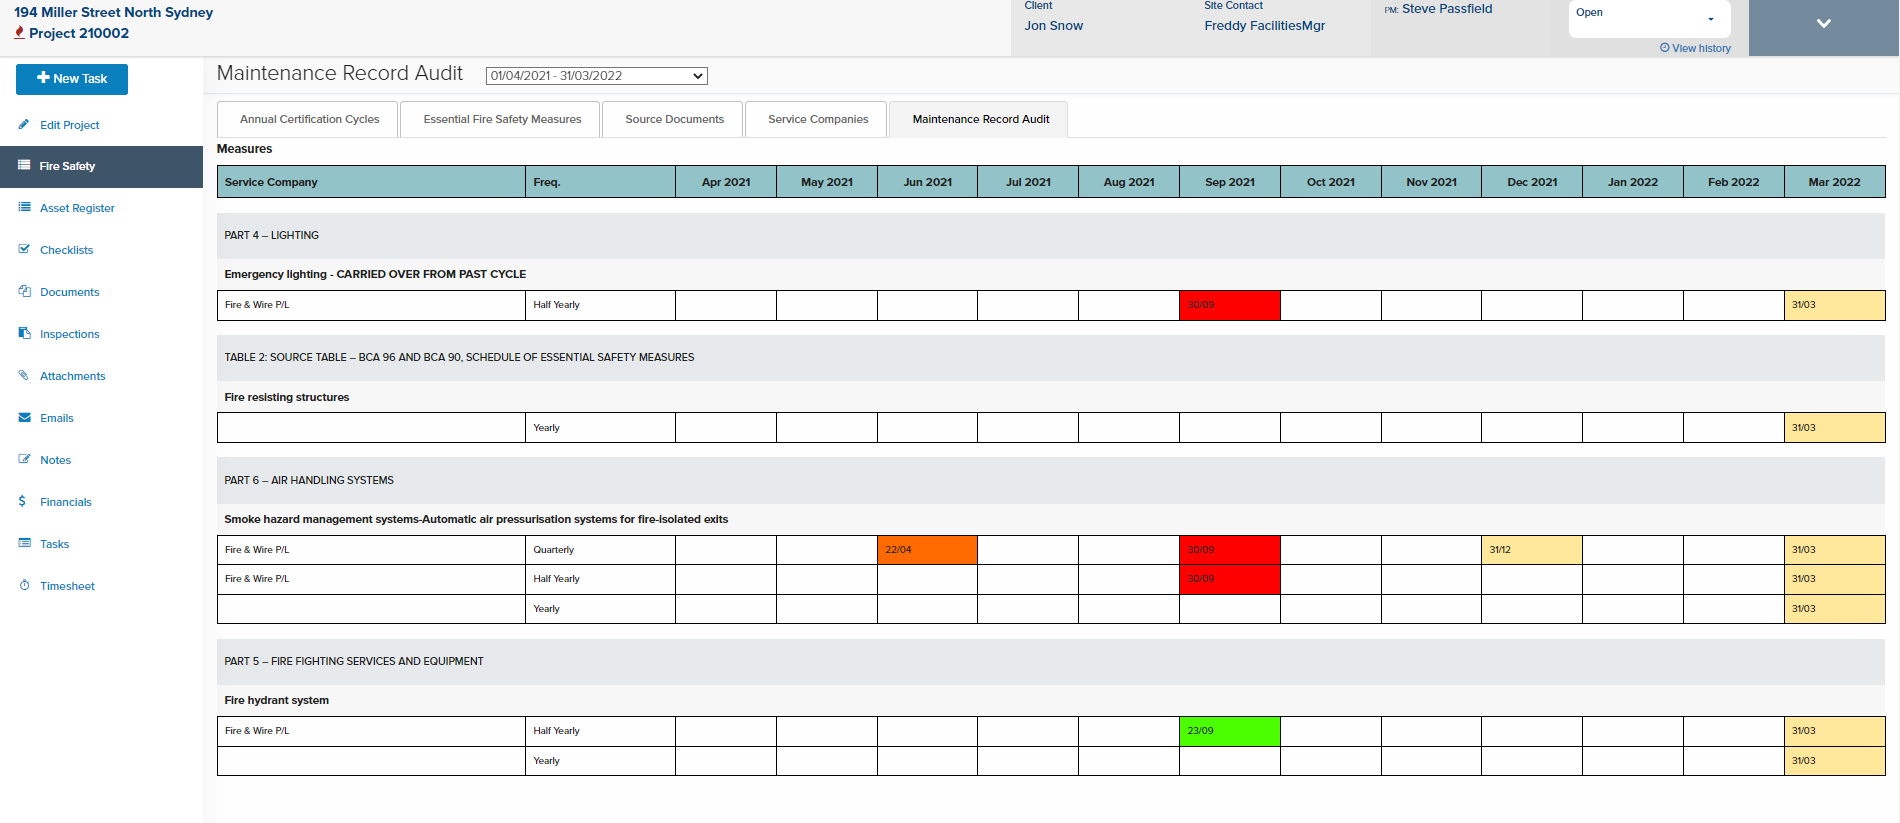The height and width of the screenshot is (823, 1900).
Task: Open the Source Documents tab
Action: tap(673, 119)
